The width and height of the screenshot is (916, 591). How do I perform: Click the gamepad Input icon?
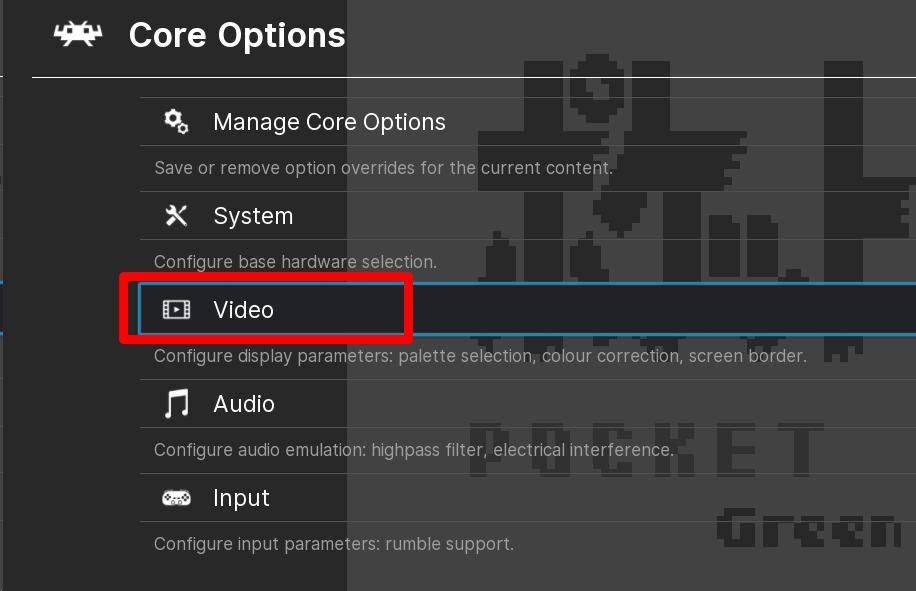[x=176, y=498]
